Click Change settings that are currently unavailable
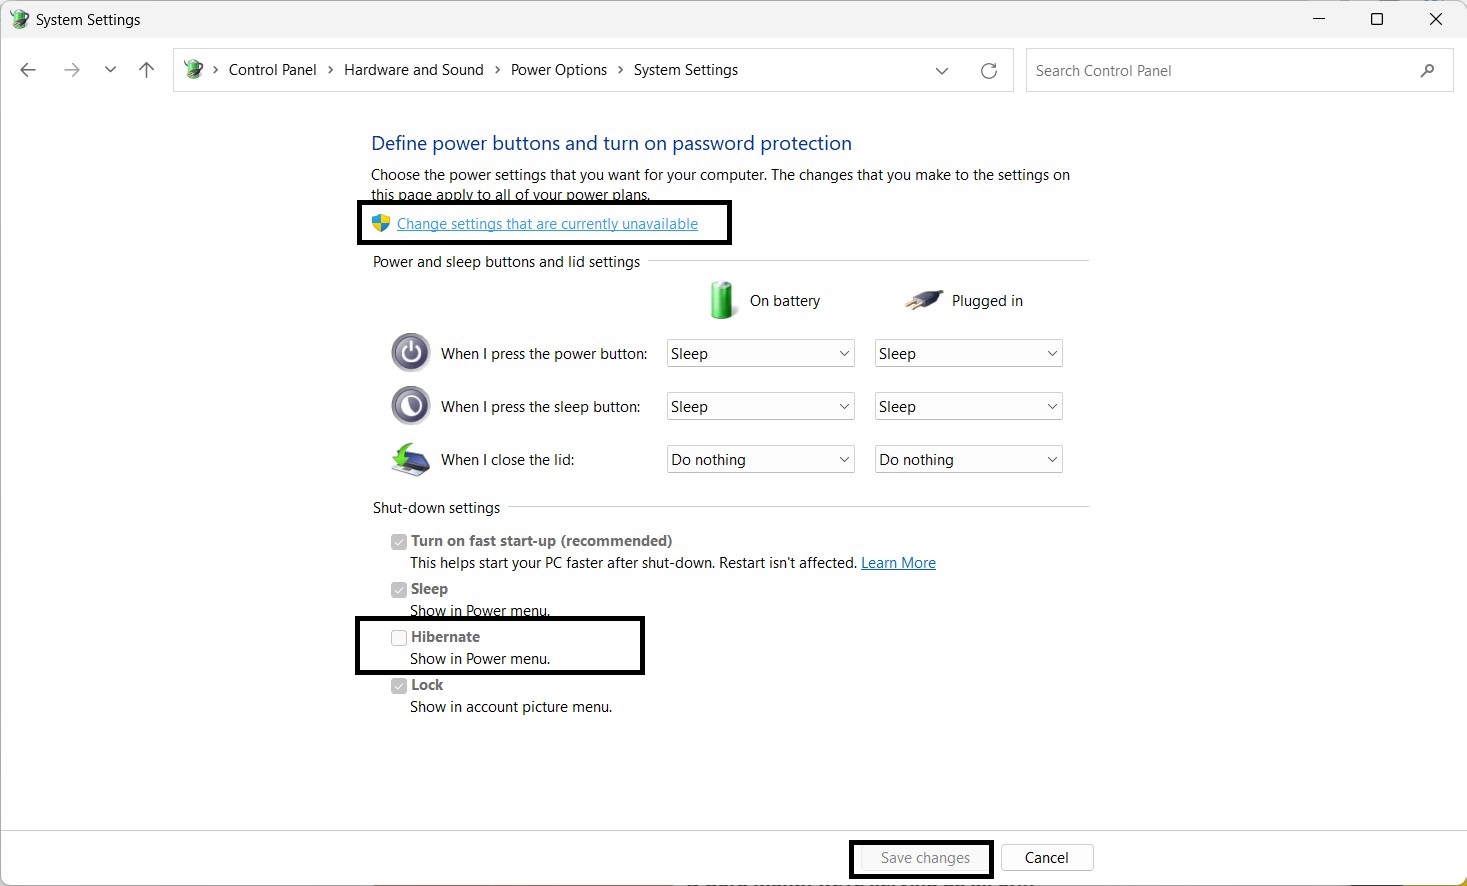The height and width of the screenshot is (886, 1467). pos(547,224)
